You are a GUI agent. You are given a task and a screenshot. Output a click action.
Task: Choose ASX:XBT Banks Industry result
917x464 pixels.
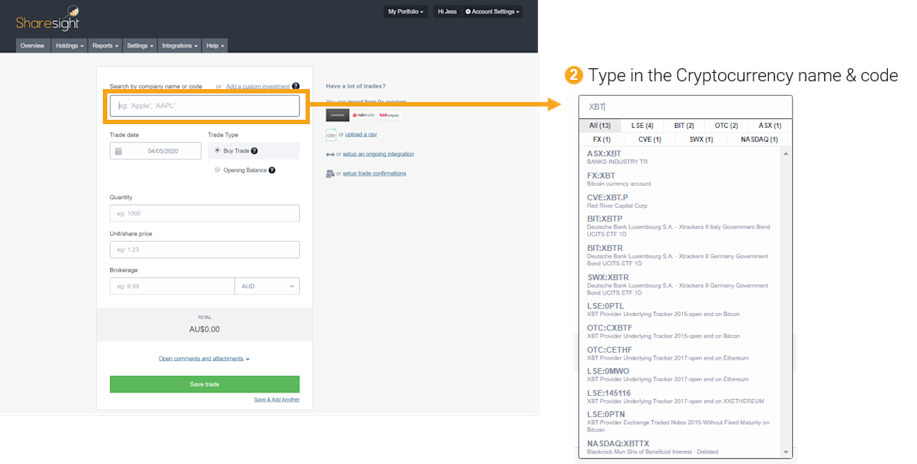tap(681, 157)
